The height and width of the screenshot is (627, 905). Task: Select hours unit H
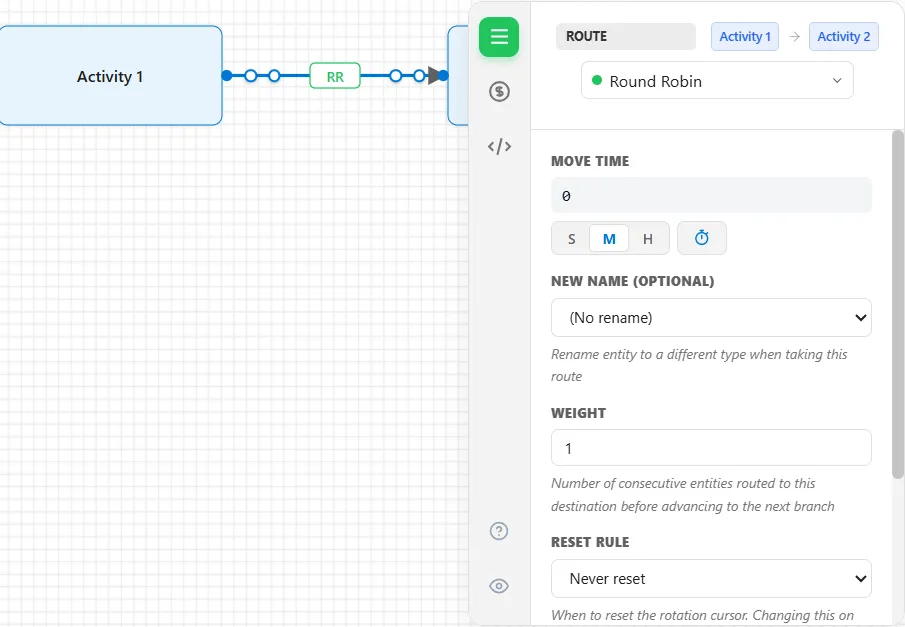[648, 238]
